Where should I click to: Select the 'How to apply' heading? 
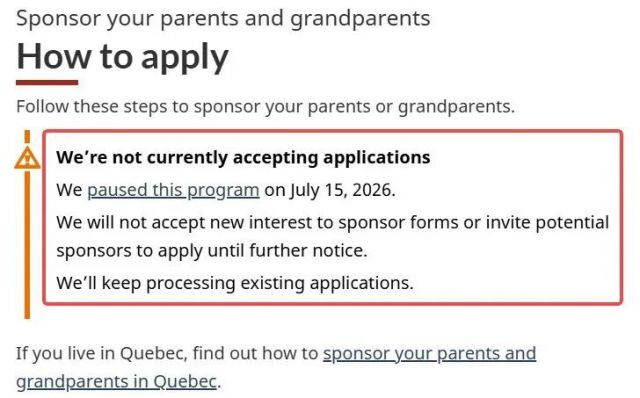pyautogui.click(x=122, y=57)
